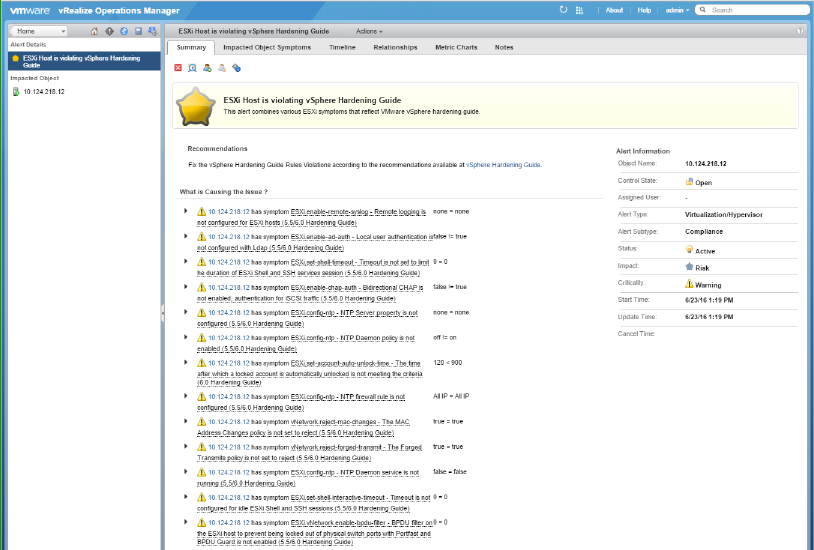This screenshot has width=814, height=550.
Task: Expand the reject-mac-changes symptom row
Action: (185, 421)
